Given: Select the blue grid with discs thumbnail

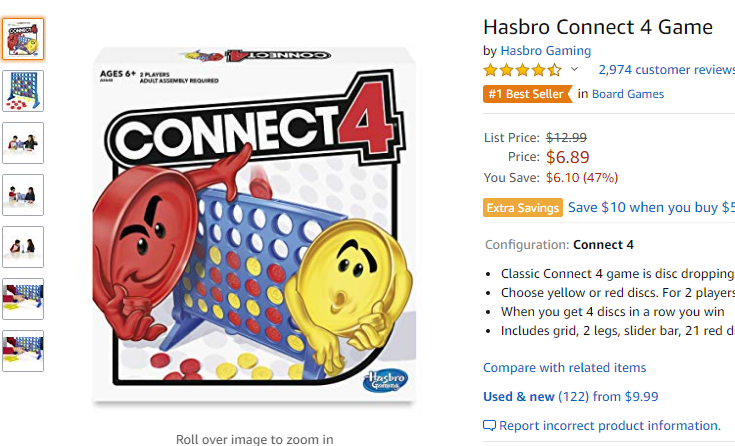Looking at the screenshot, I should 23,91.
